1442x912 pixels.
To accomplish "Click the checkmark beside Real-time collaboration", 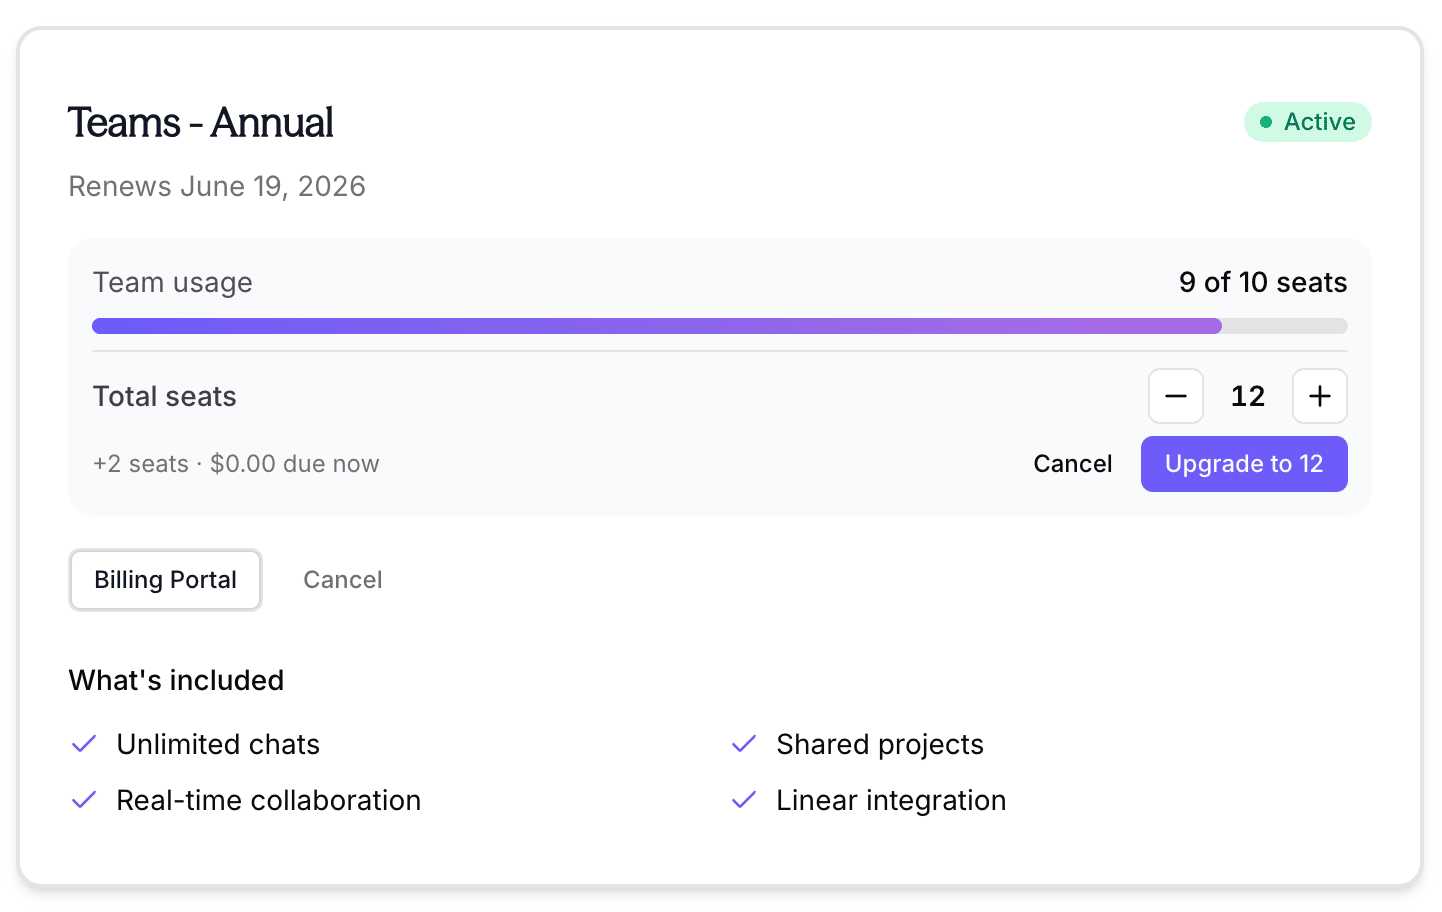I will (84, 800).
